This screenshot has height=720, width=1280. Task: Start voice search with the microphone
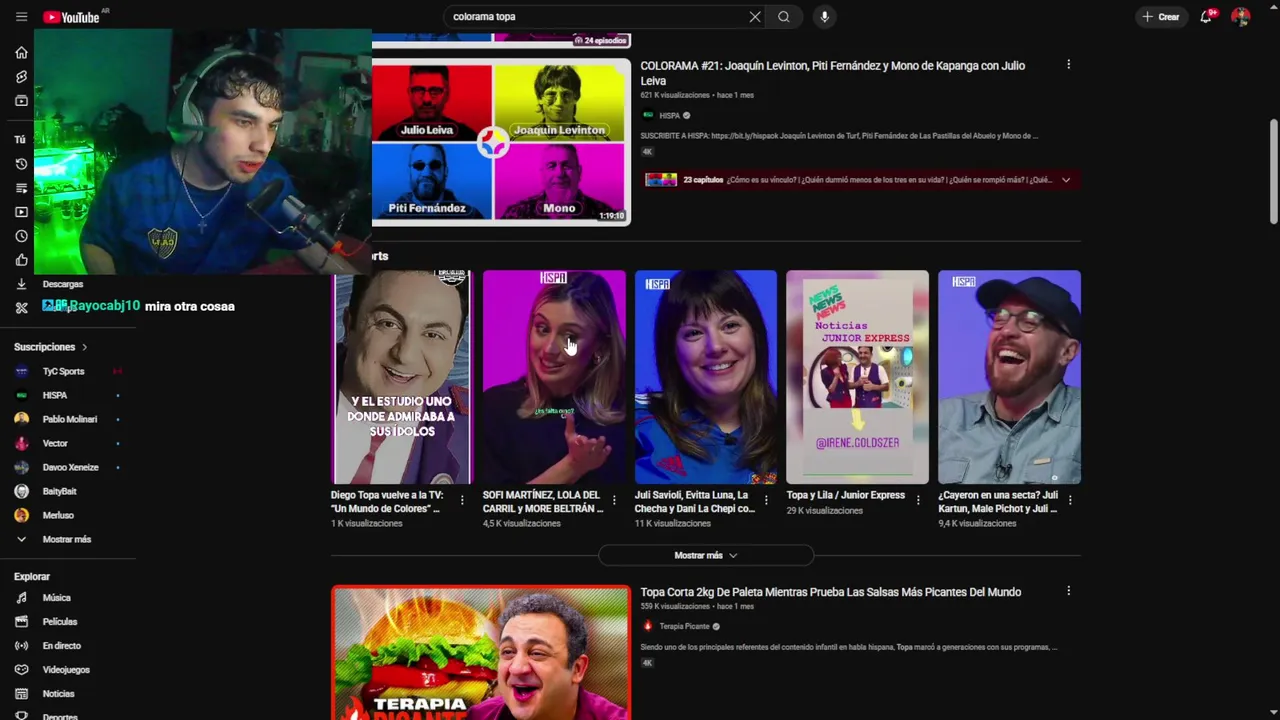coord(824,17)
